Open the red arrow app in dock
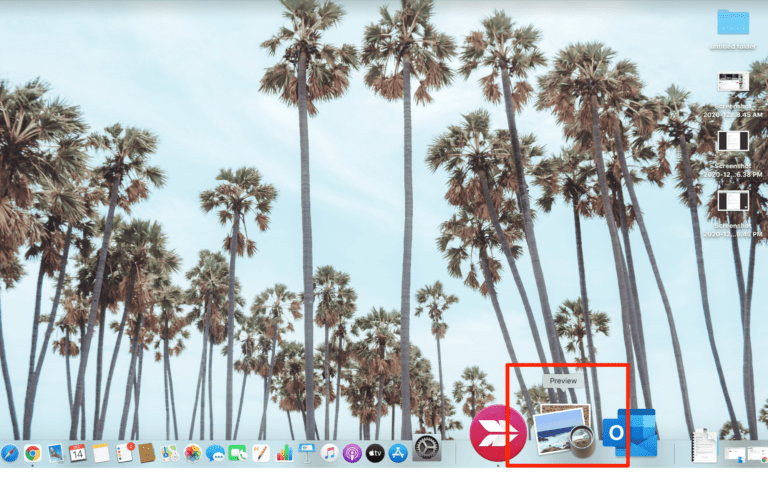The width and height of the screenshot is (768, 479). 498,434
